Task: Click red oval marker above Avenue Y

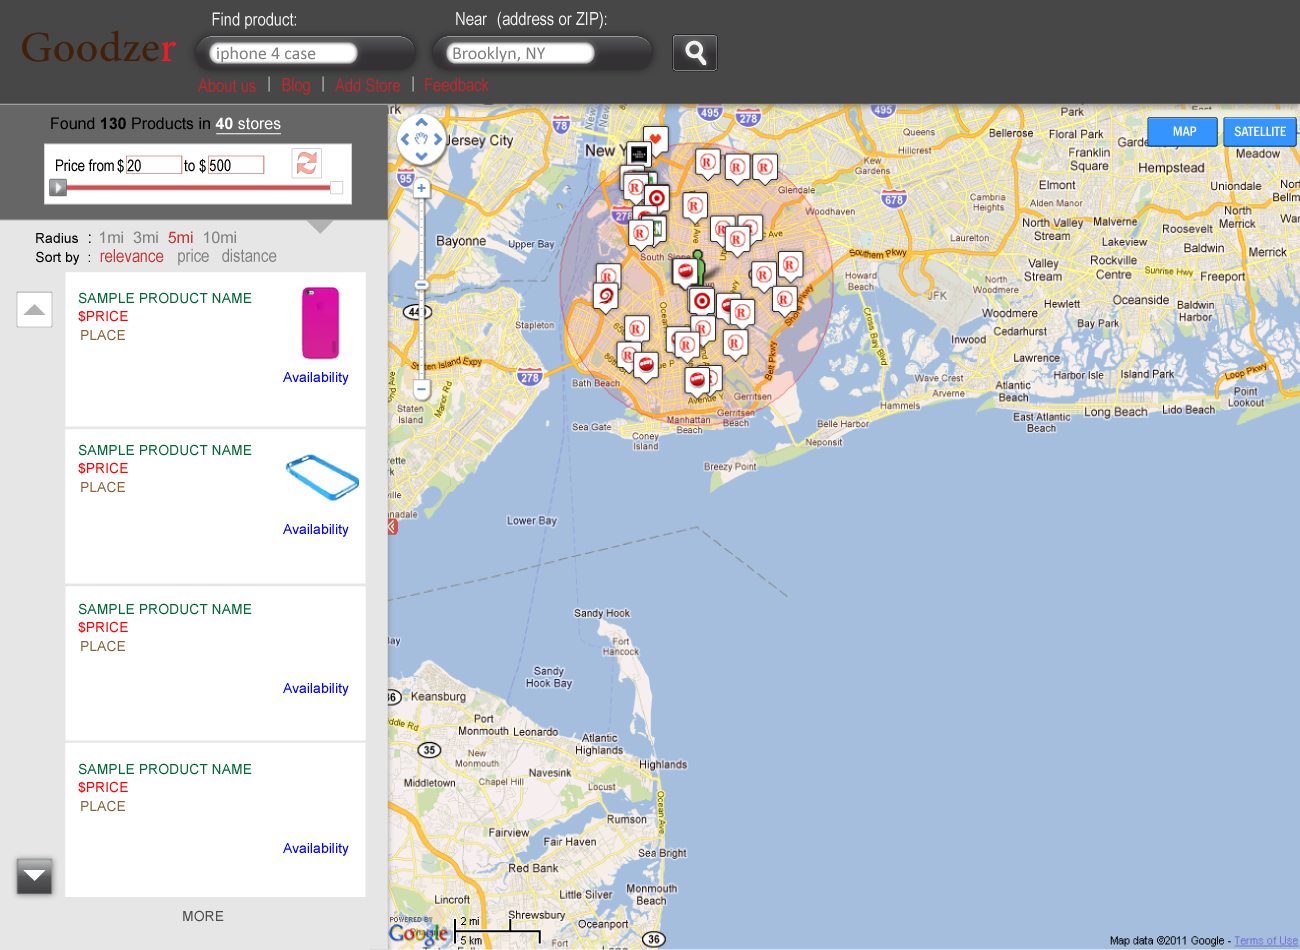Action: pyautogui.click(x=697, y=380)
